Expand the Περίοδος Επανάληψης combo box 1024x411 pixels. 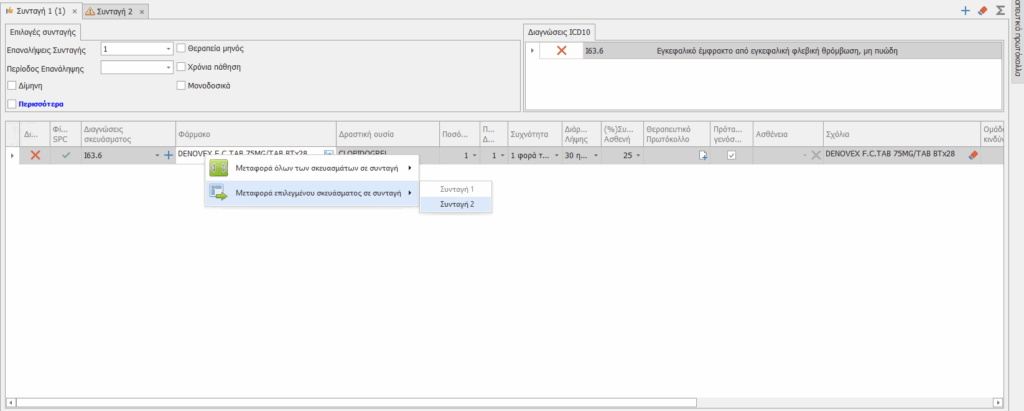(x=168, y=67)
